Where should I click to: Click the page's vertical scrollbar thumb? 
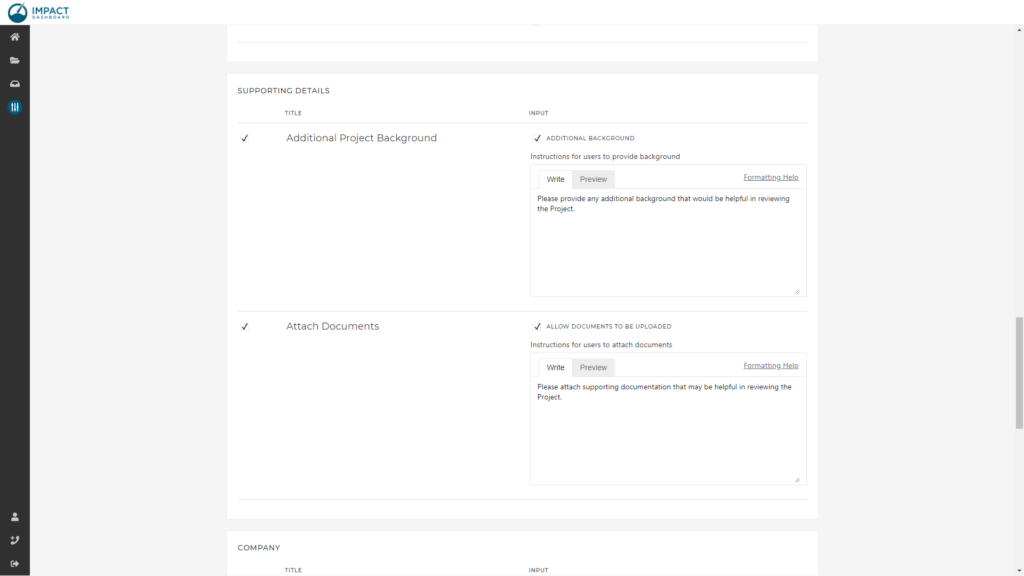(1019, 372)
